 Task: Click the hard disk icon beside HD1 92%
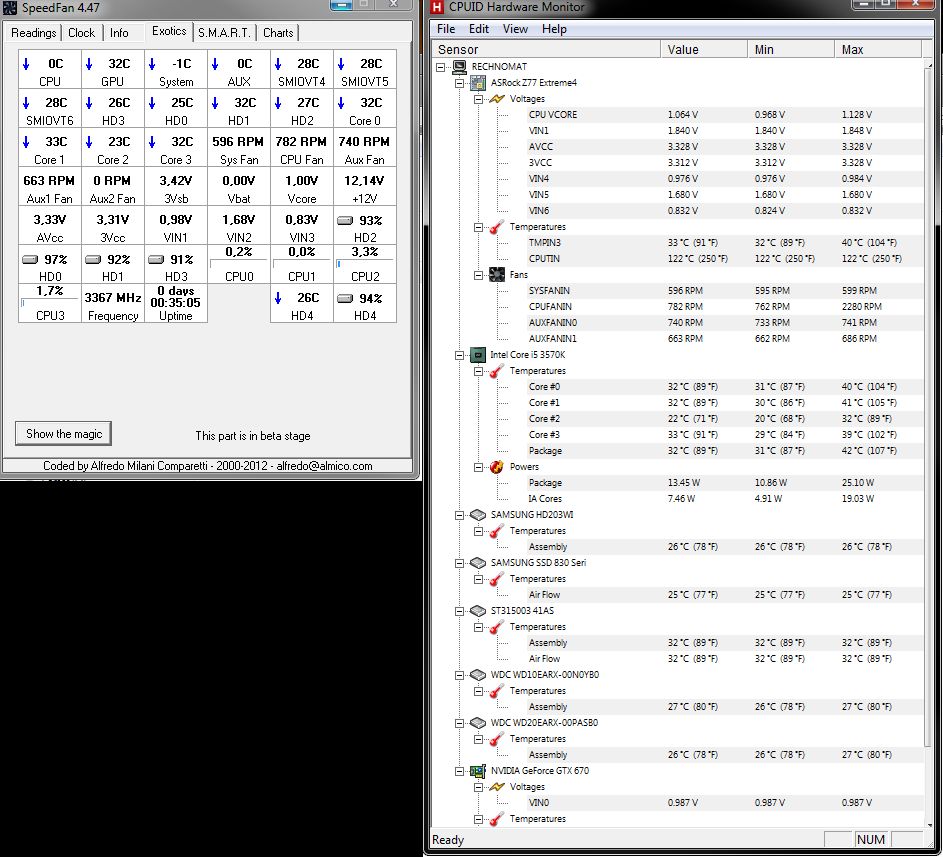point(93,260)
